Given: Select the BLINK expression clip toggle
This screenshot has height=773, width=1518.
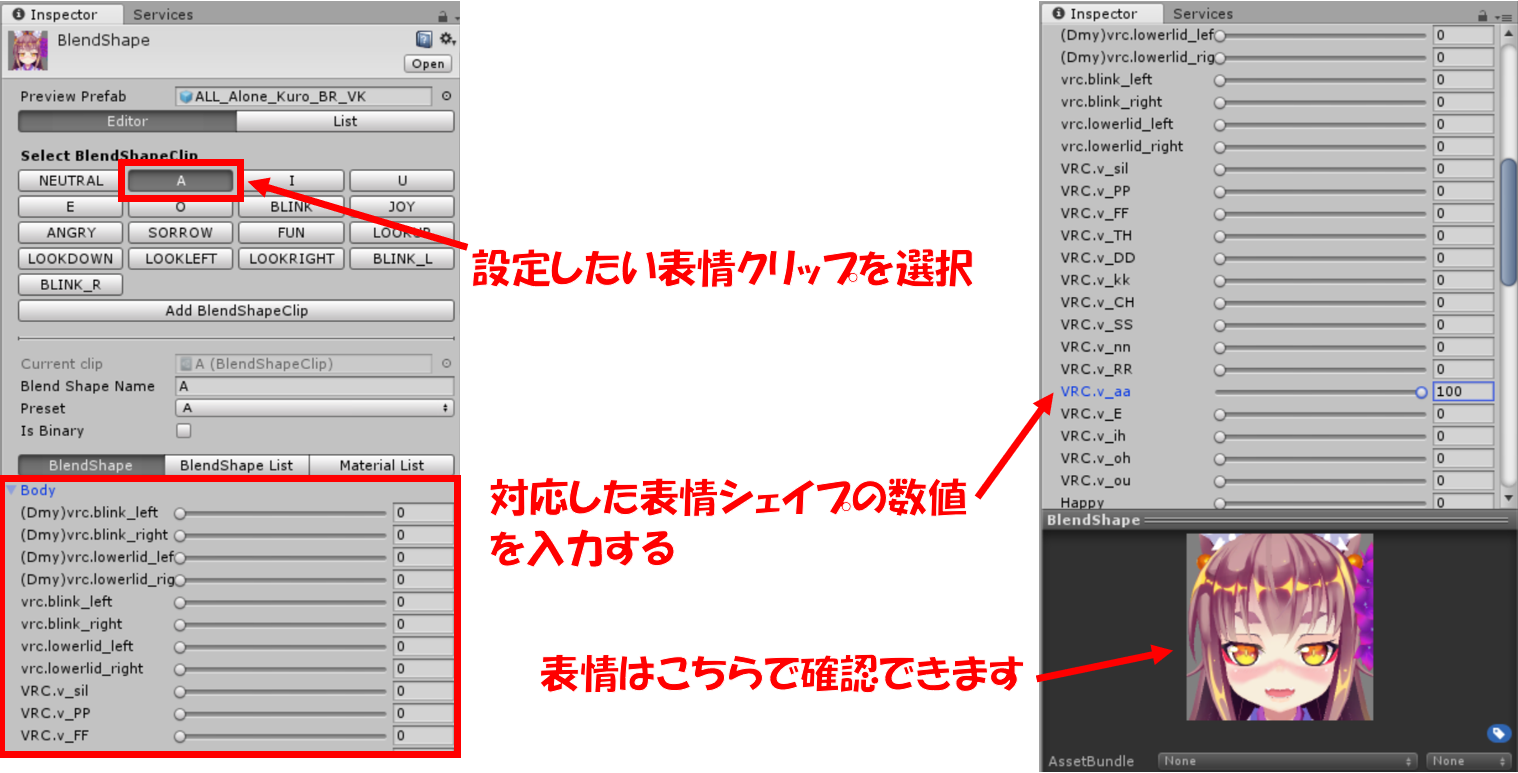Looking at the screenshot, I should point(291,207).
